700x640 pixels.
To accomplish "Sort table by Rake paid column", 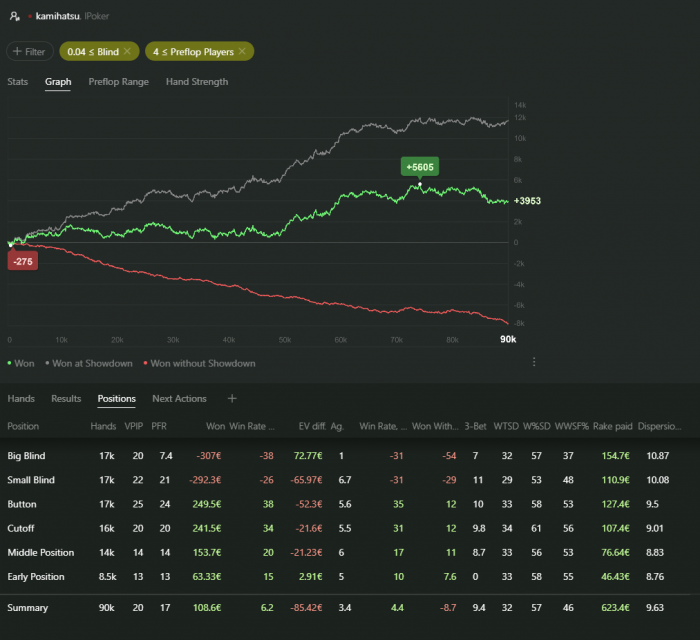I will [611, 426].
